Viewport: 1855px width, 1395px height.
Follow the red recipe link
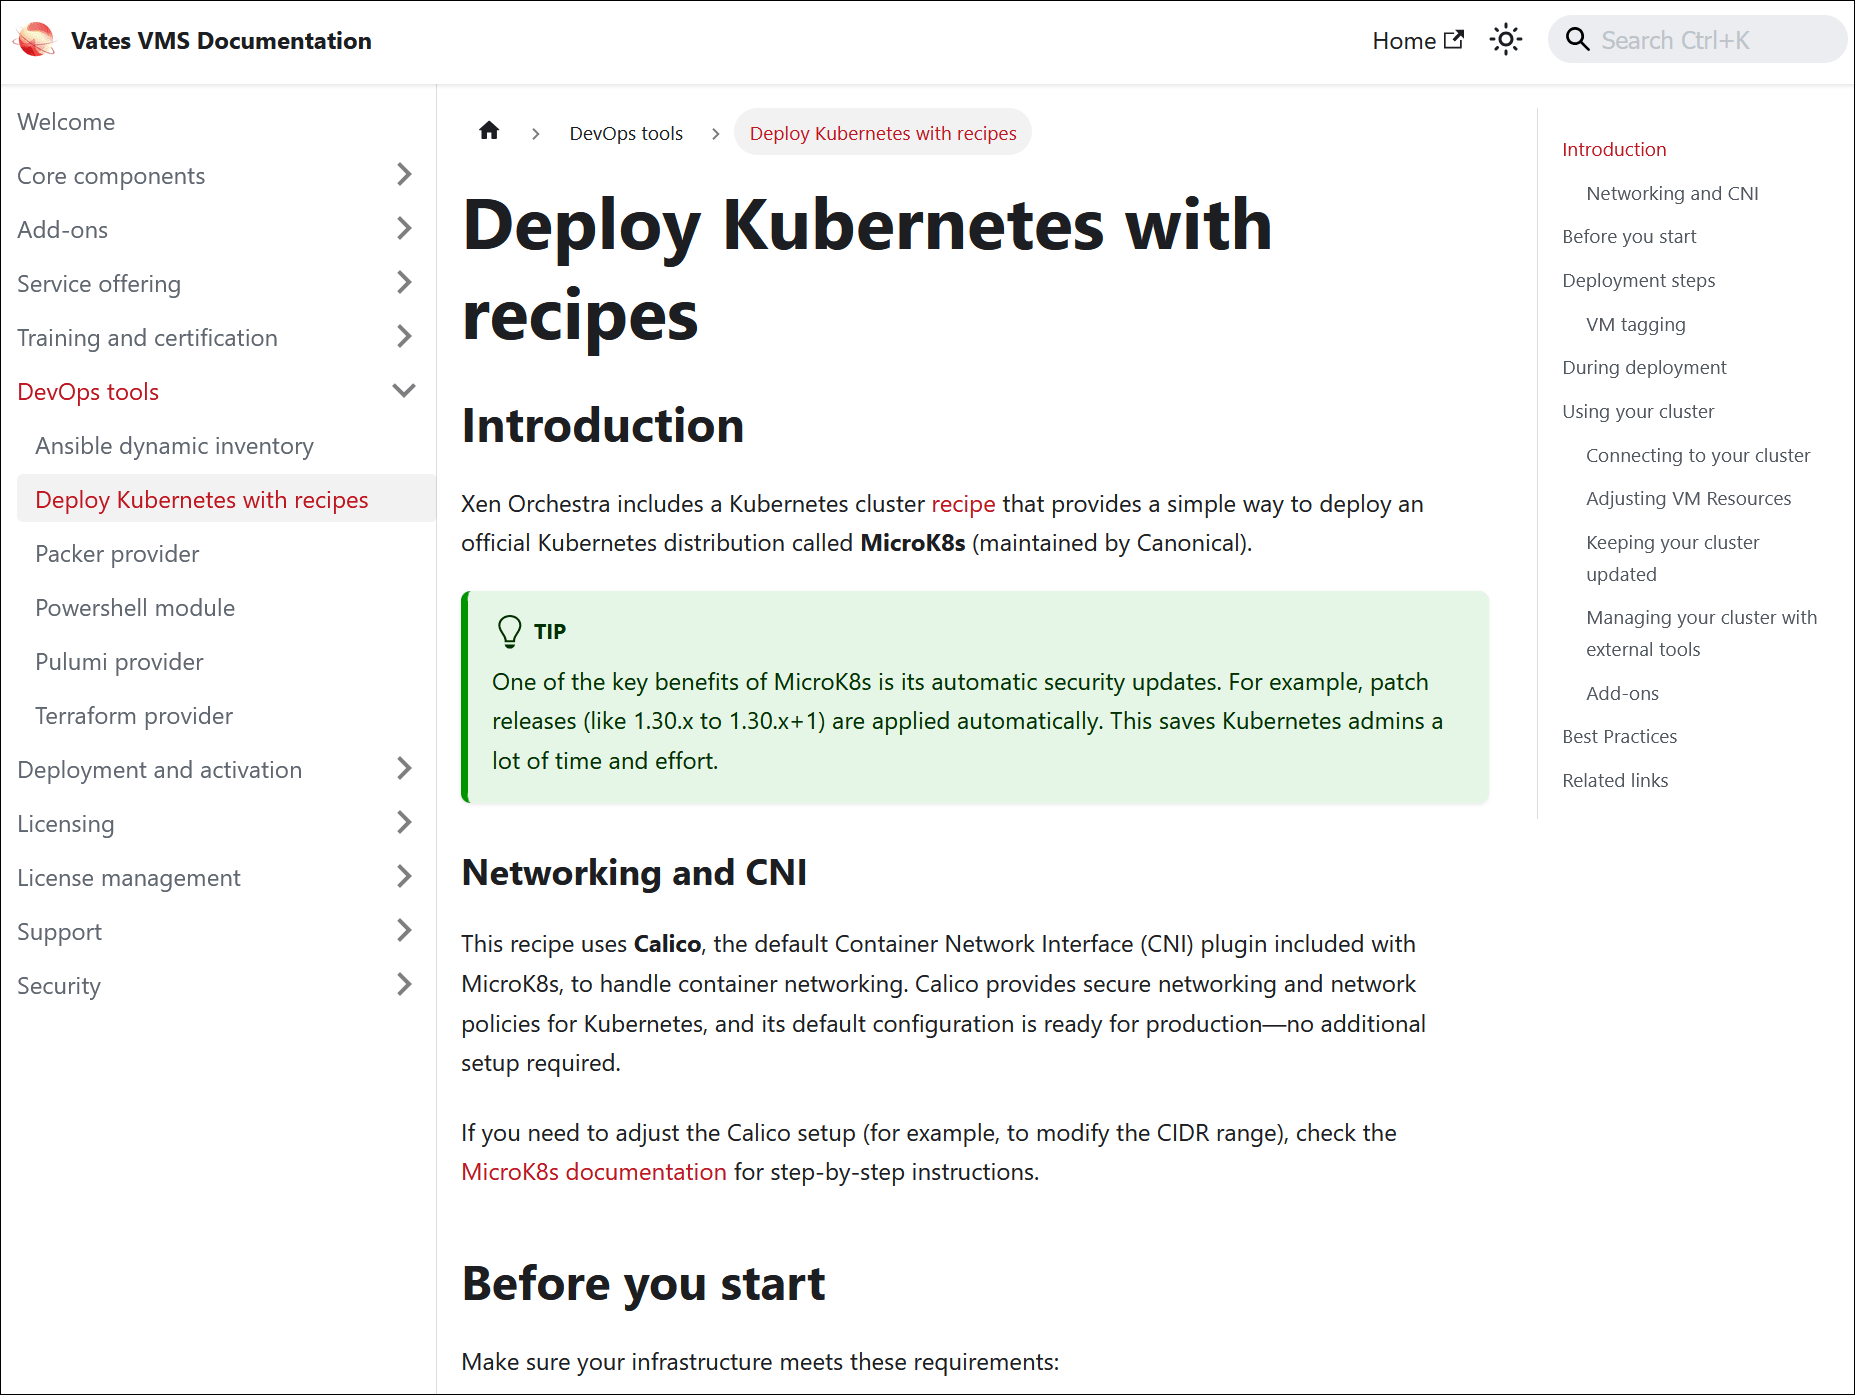pos(963,504)
